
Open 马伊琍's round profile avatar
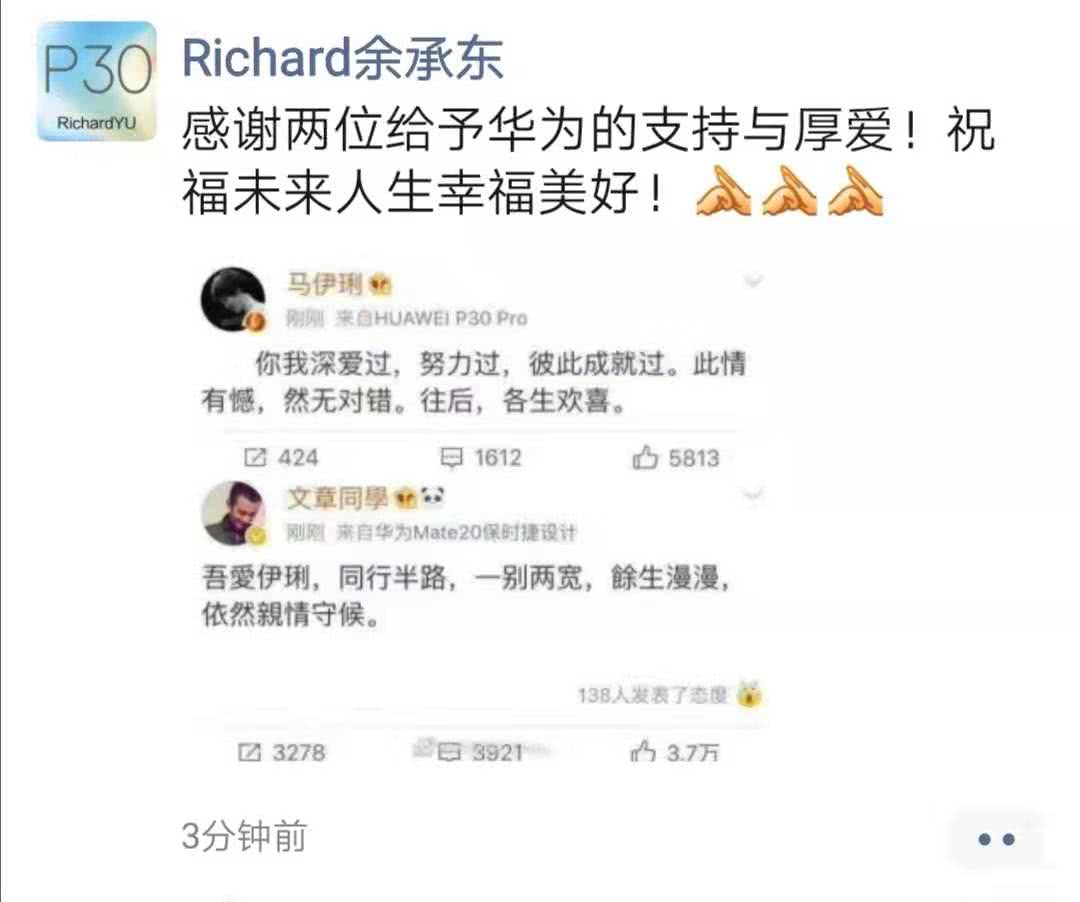pyautogui.click(x=233, y=300)
